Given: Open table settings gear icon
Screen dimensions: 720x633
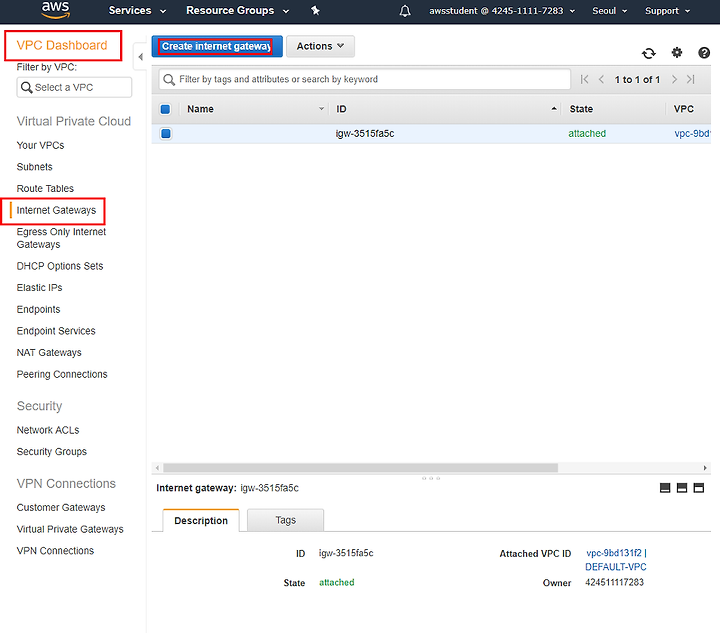Looking at the screenshot, I should click(x=677, y=53).
